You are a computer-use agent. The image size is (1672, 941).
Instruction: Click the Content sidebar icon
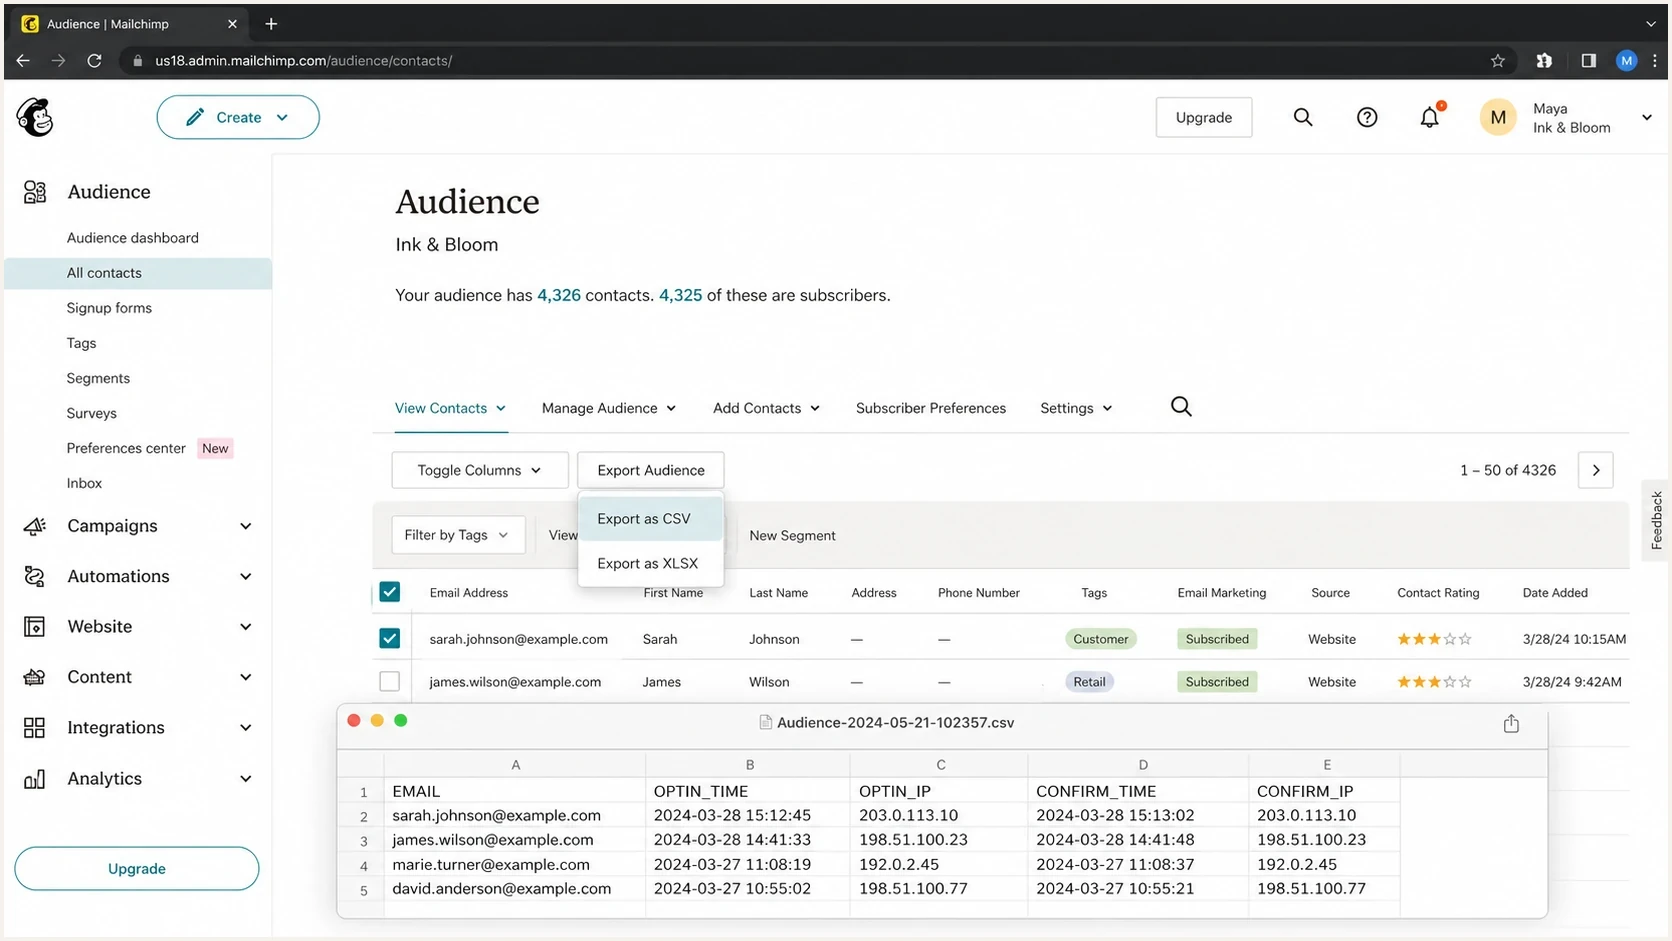[x=35, y=677]
